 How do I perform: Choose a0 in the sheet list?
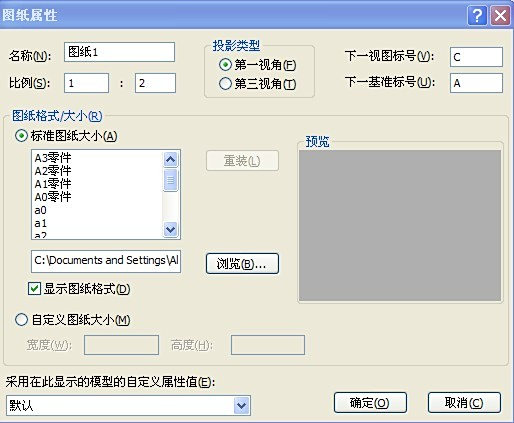coord(41,210)
